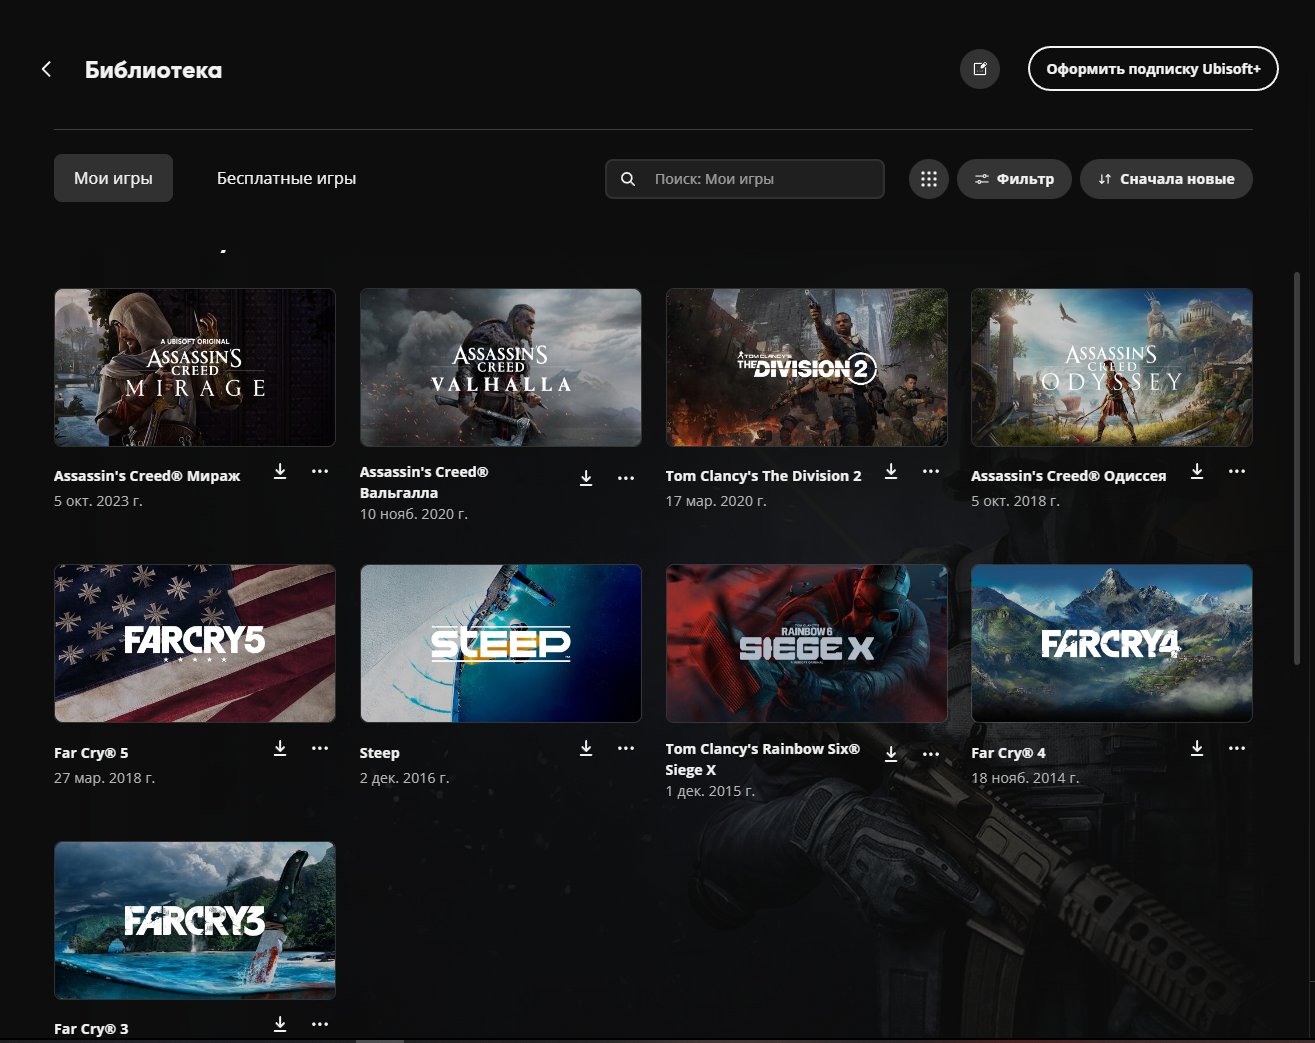Click the Far Cry® 3 title text
1315x1043 pixels.
pos(91,1029)
